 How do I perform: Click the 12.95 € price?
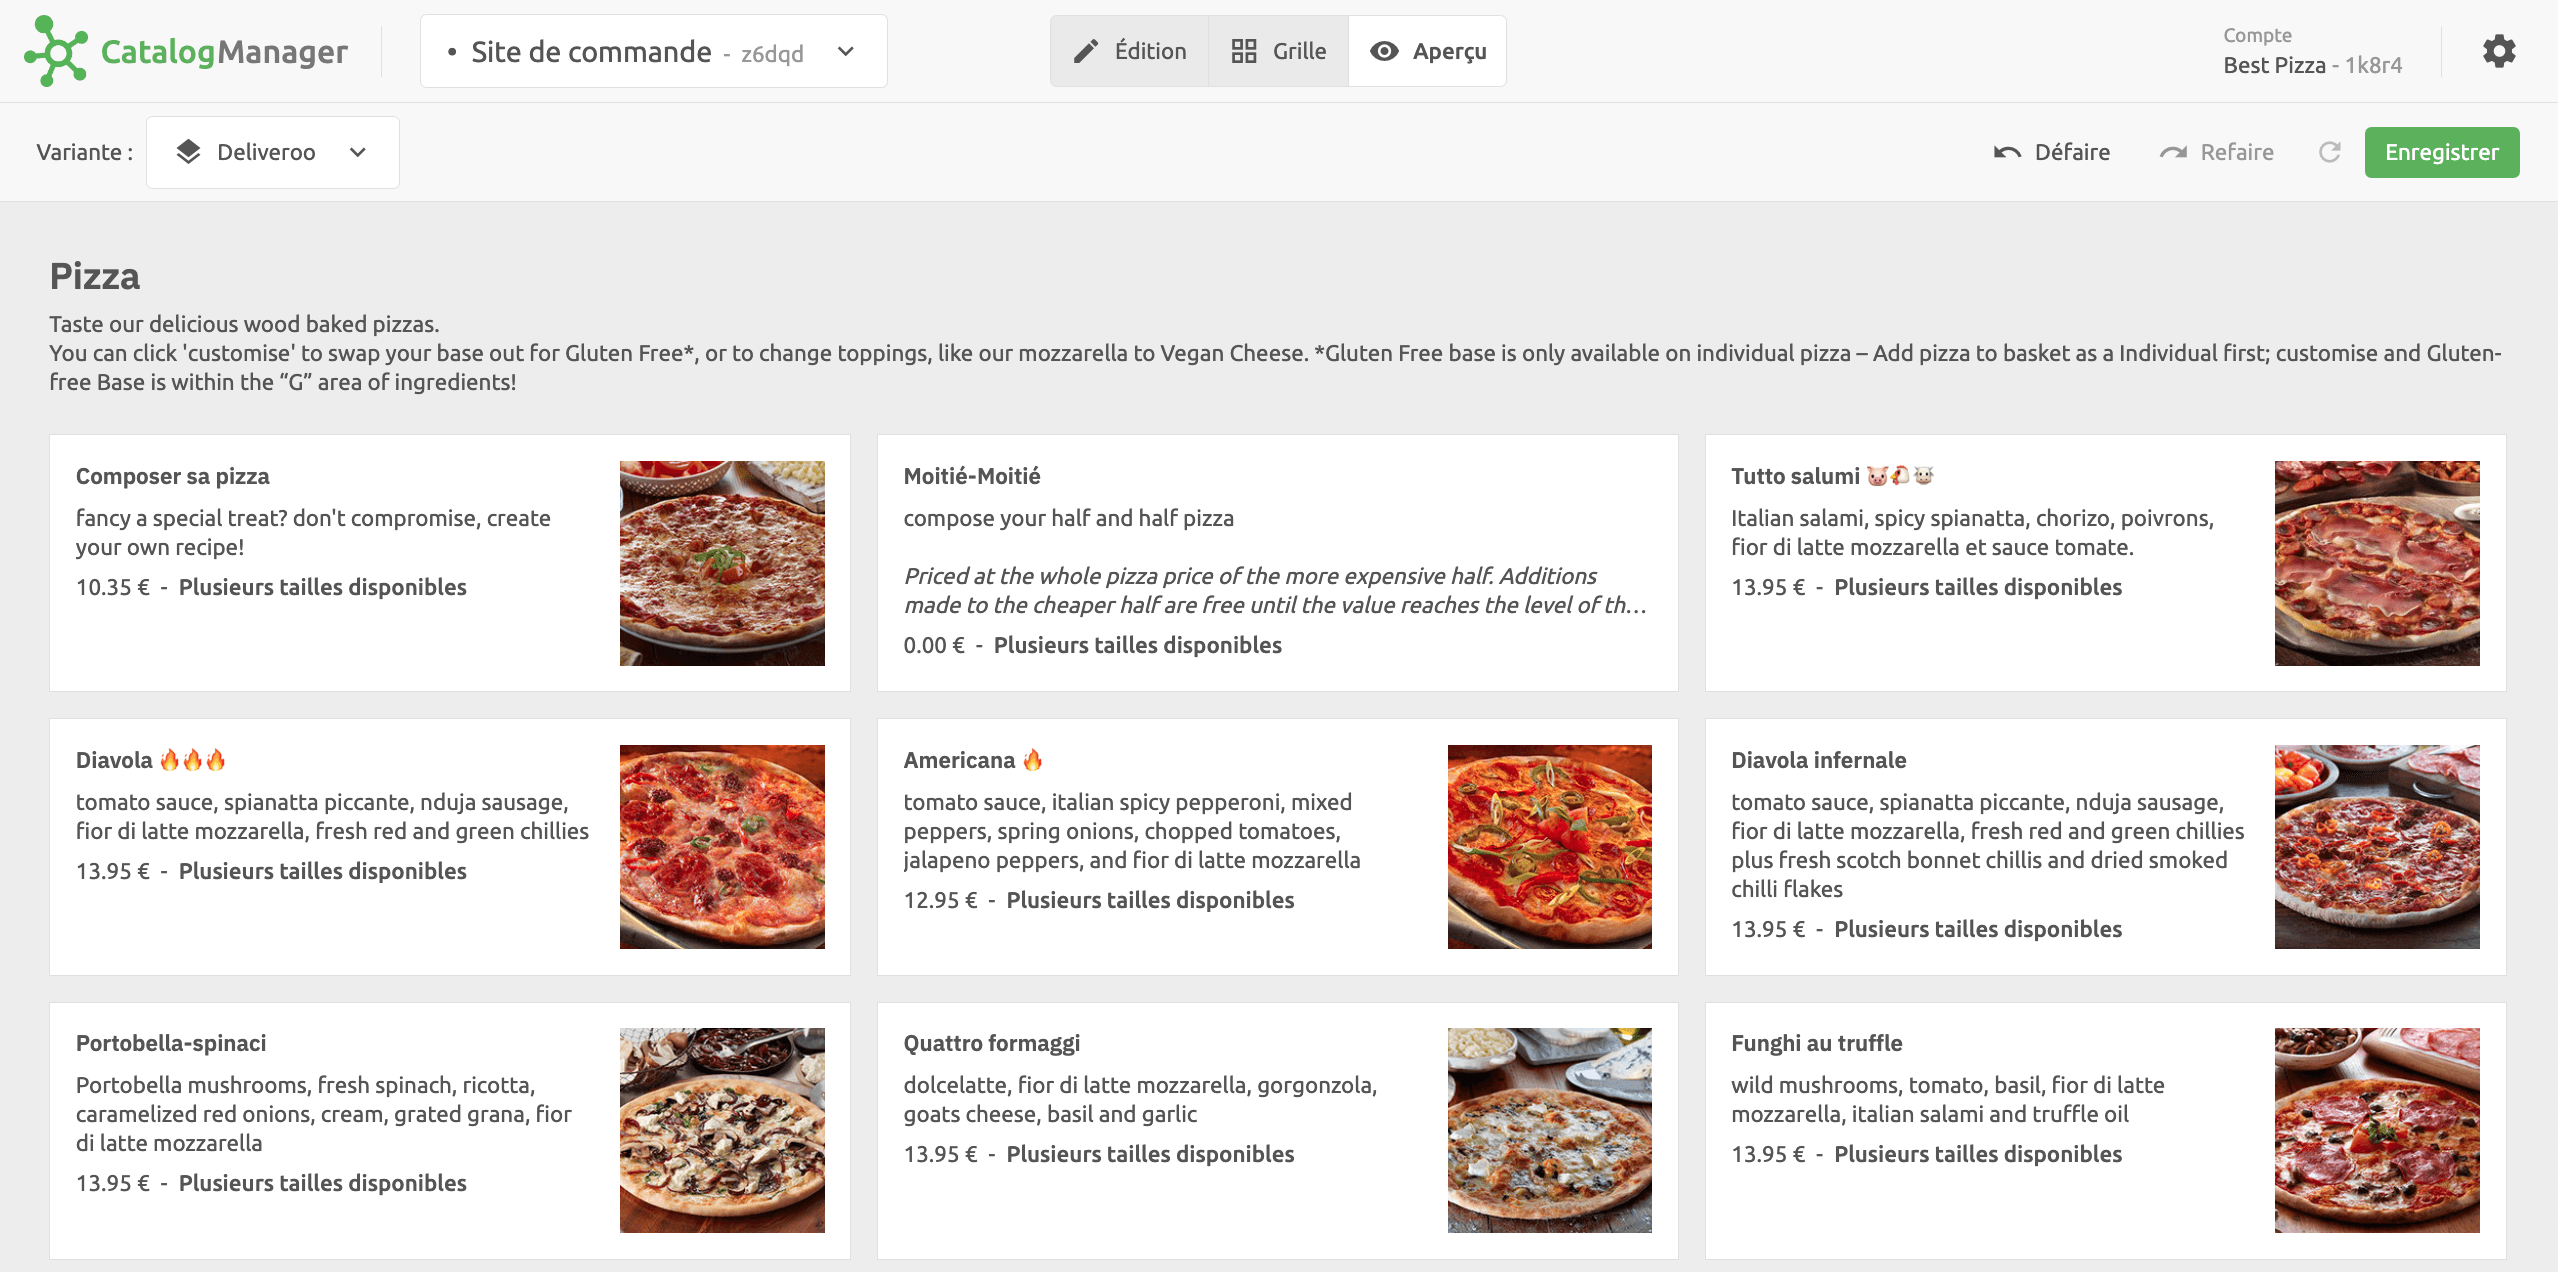tap(940, 900)
